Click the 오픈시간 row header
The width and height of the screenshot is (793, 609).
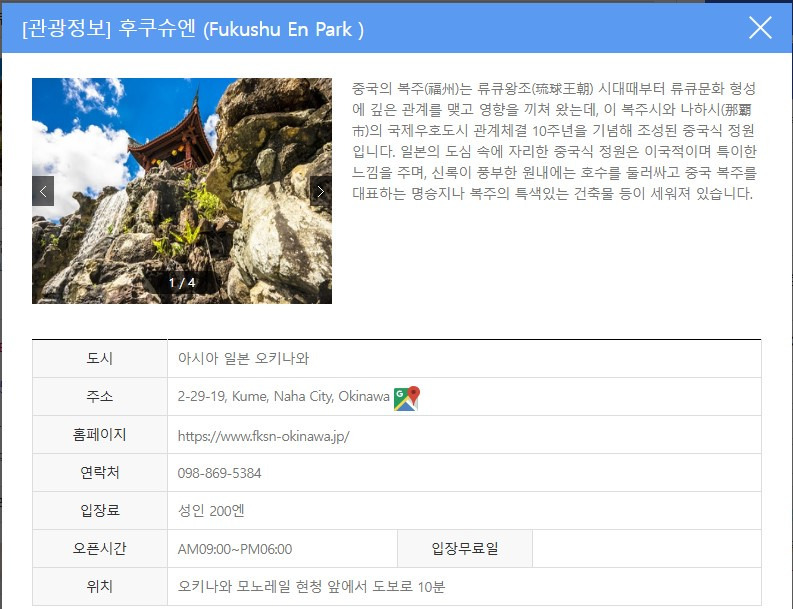click(x=100, y=548)
